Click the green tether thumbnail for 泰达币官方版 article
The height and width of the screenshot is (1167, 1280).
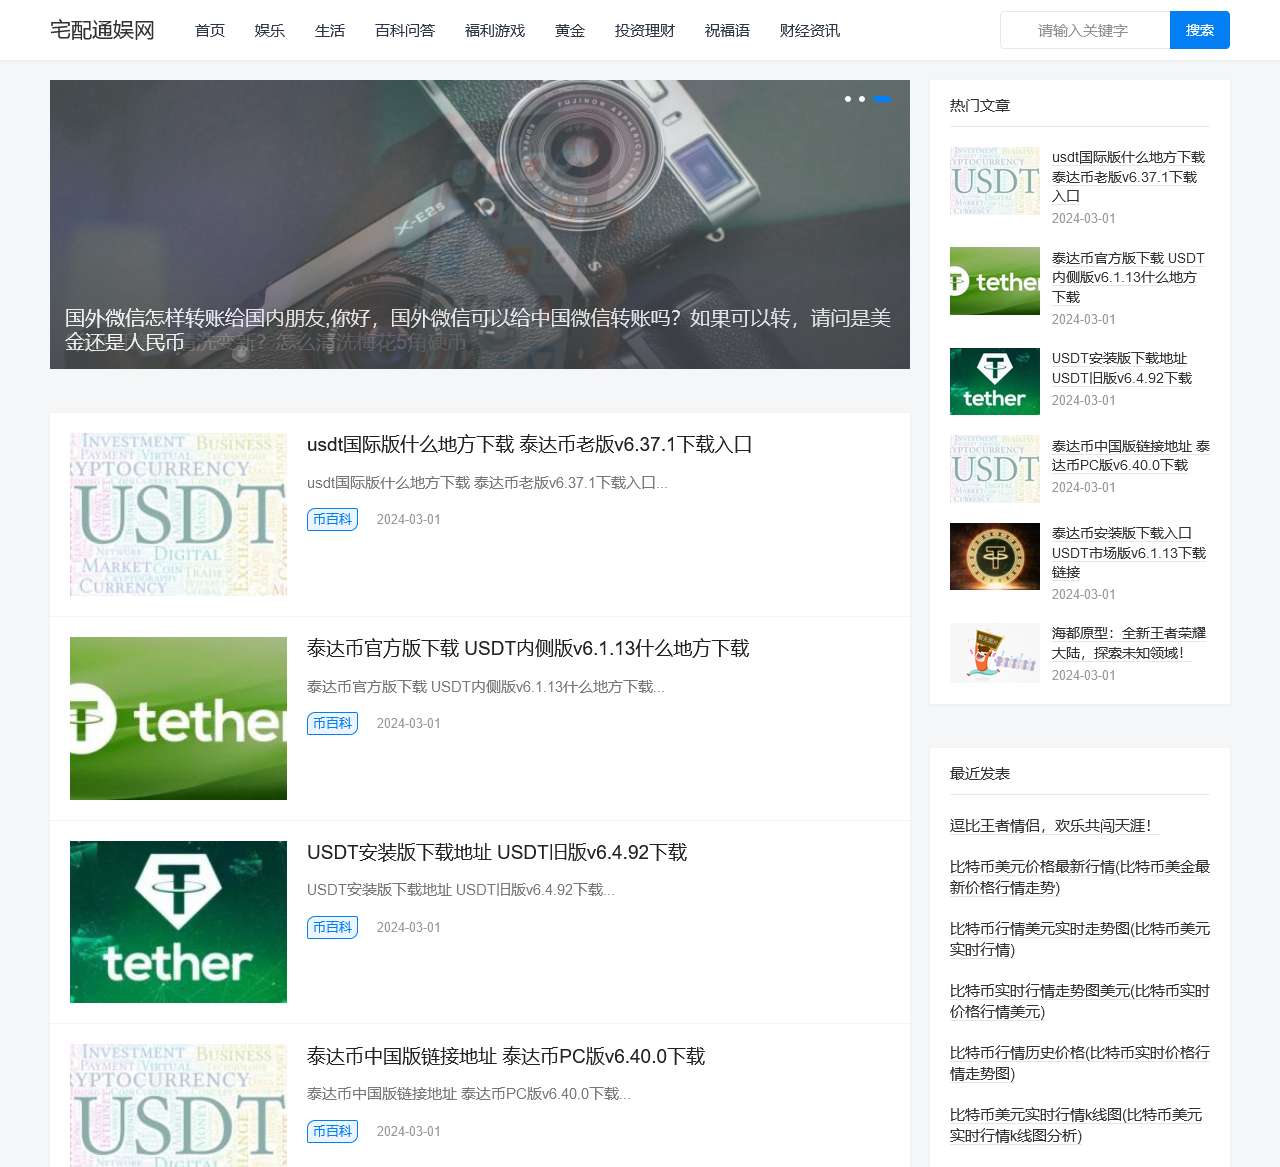(x=178, y=718)
